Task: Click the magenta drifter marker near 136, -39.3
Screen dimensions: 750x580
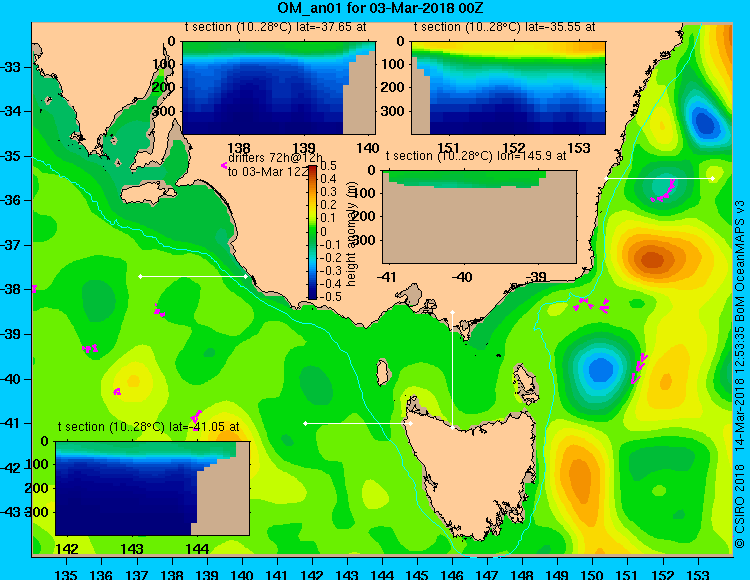Action: coord(90,348)
